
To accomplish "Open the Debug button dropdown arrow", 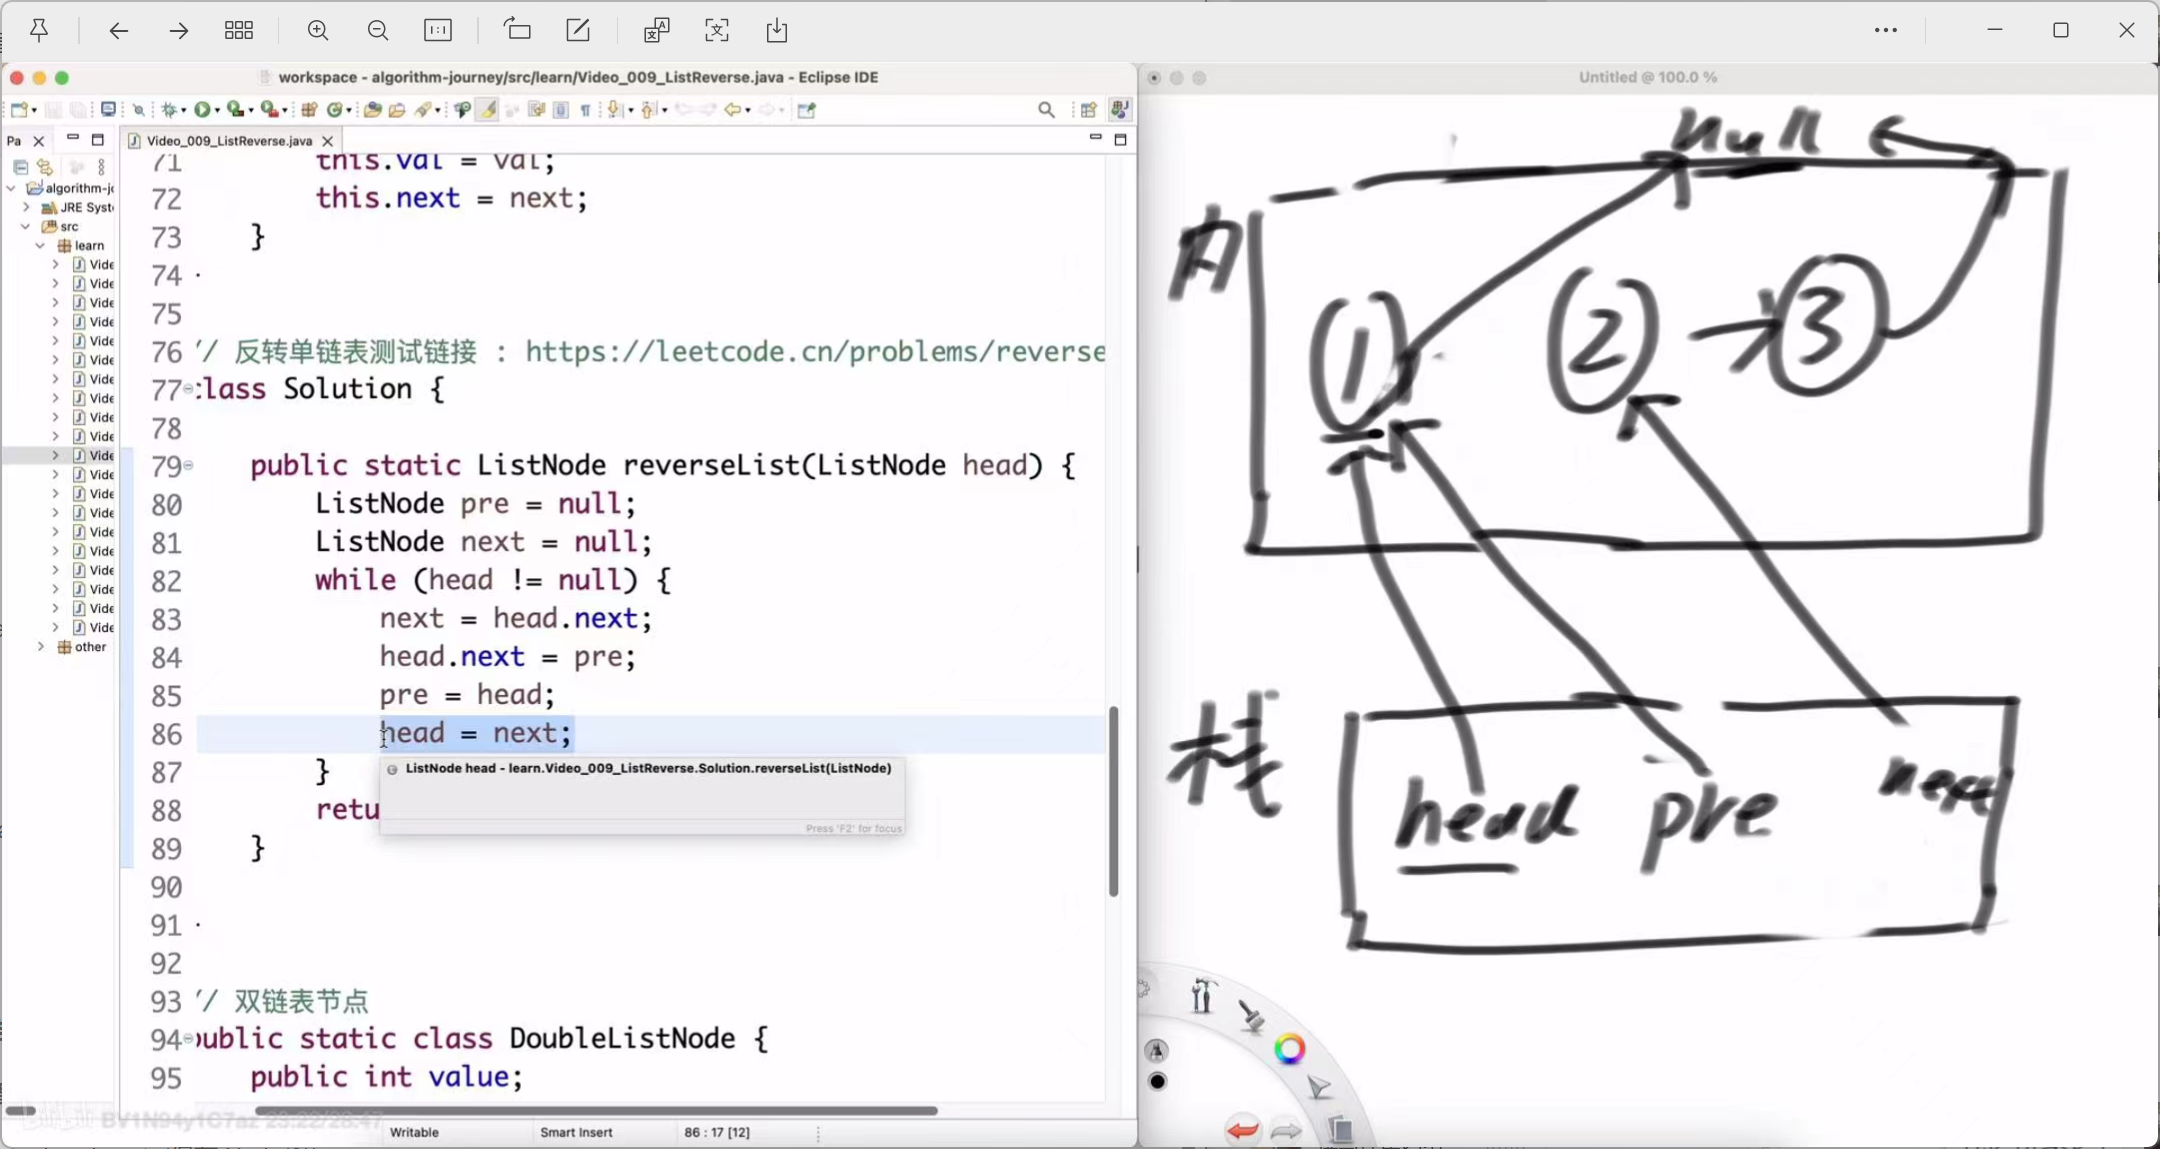I will click(184, 110).
